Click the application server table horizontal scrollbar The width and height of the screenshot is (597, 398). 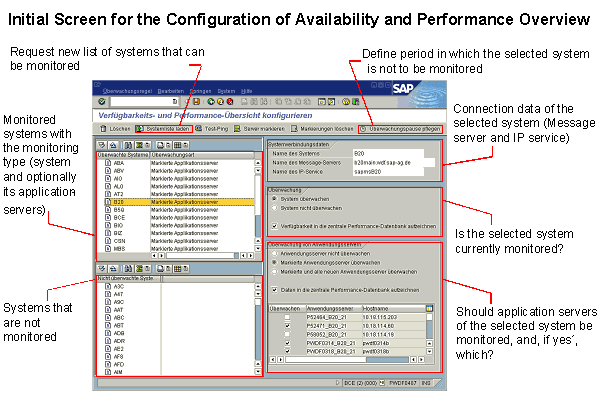tap(347, 360)
